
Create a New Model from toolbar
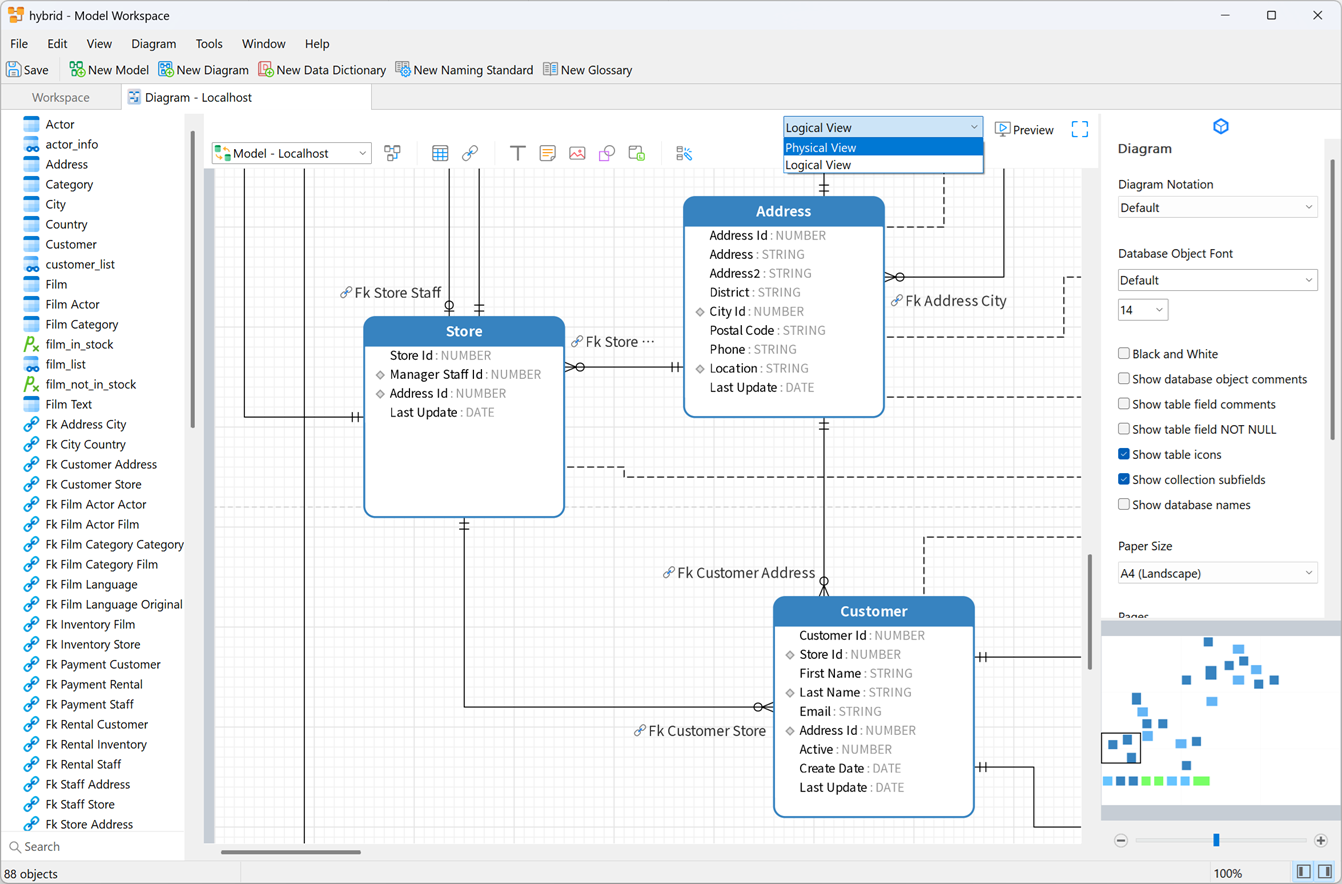pyautogui.click(x=109, y=70)
